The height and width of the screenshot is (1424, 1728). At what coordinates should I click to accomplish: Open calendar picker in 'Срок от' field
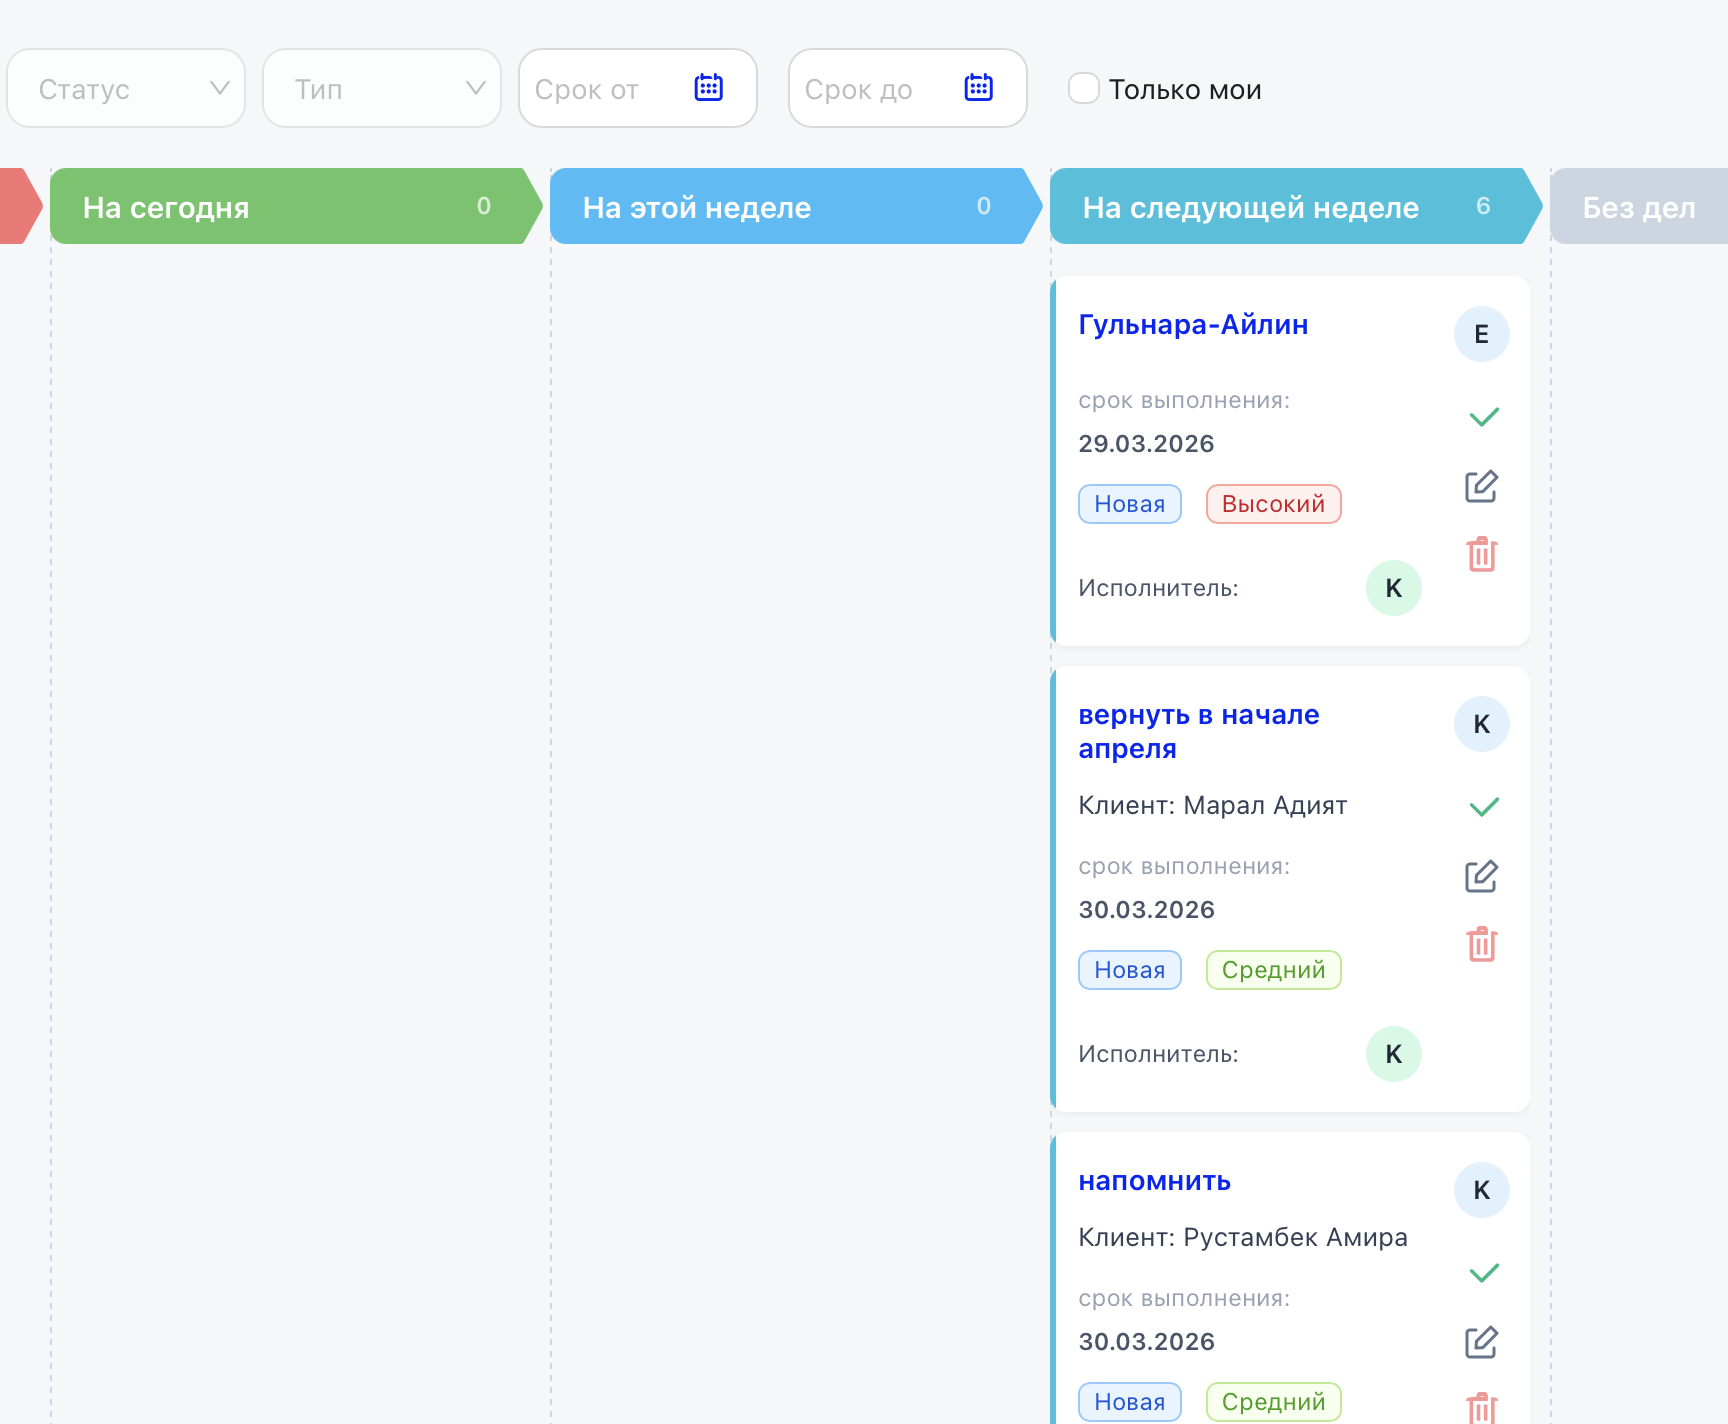[x=708, y=88]
